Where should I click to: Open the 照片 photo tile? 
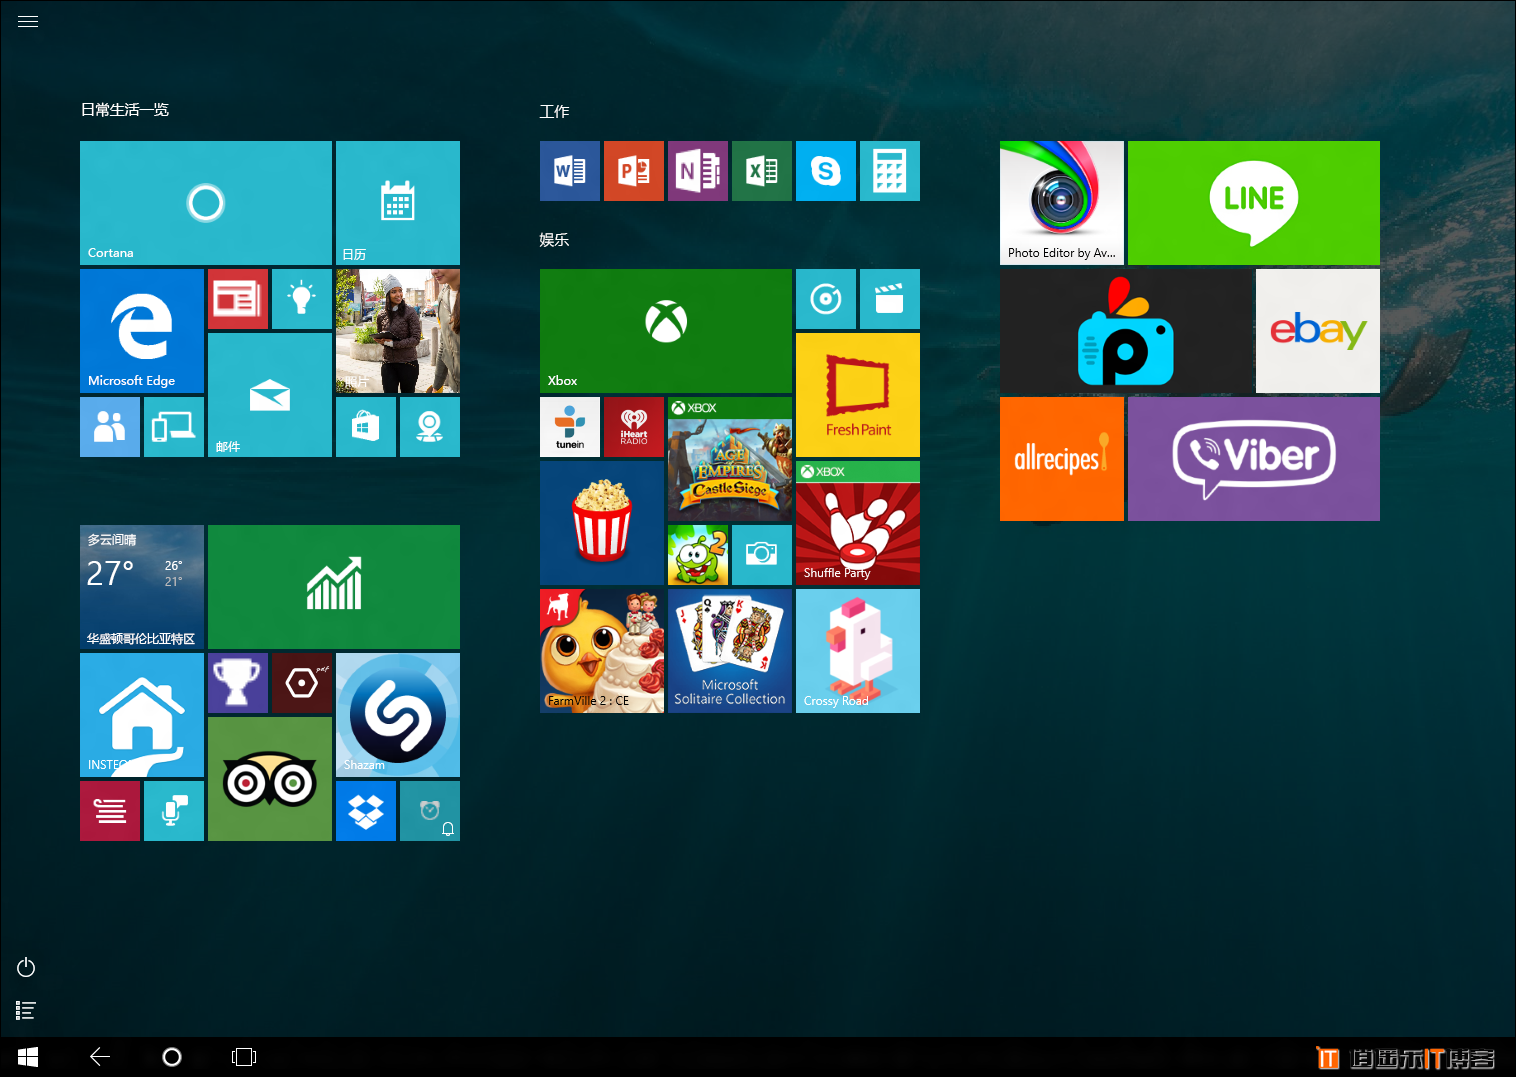(398, 331)
